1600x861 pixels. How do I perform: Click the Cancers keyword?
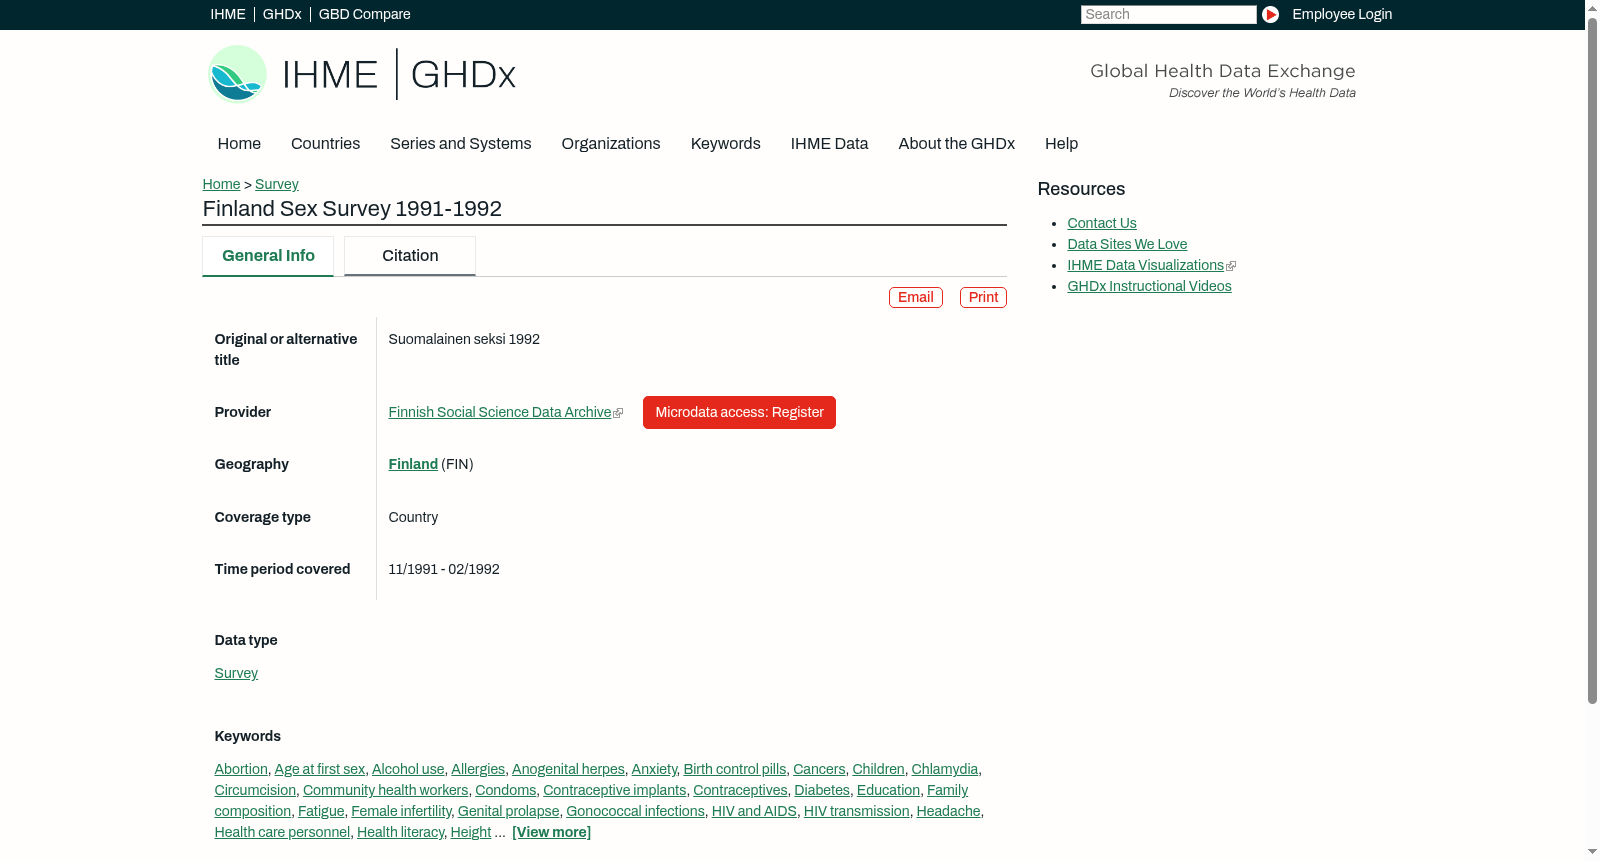[x=819, y=769]
